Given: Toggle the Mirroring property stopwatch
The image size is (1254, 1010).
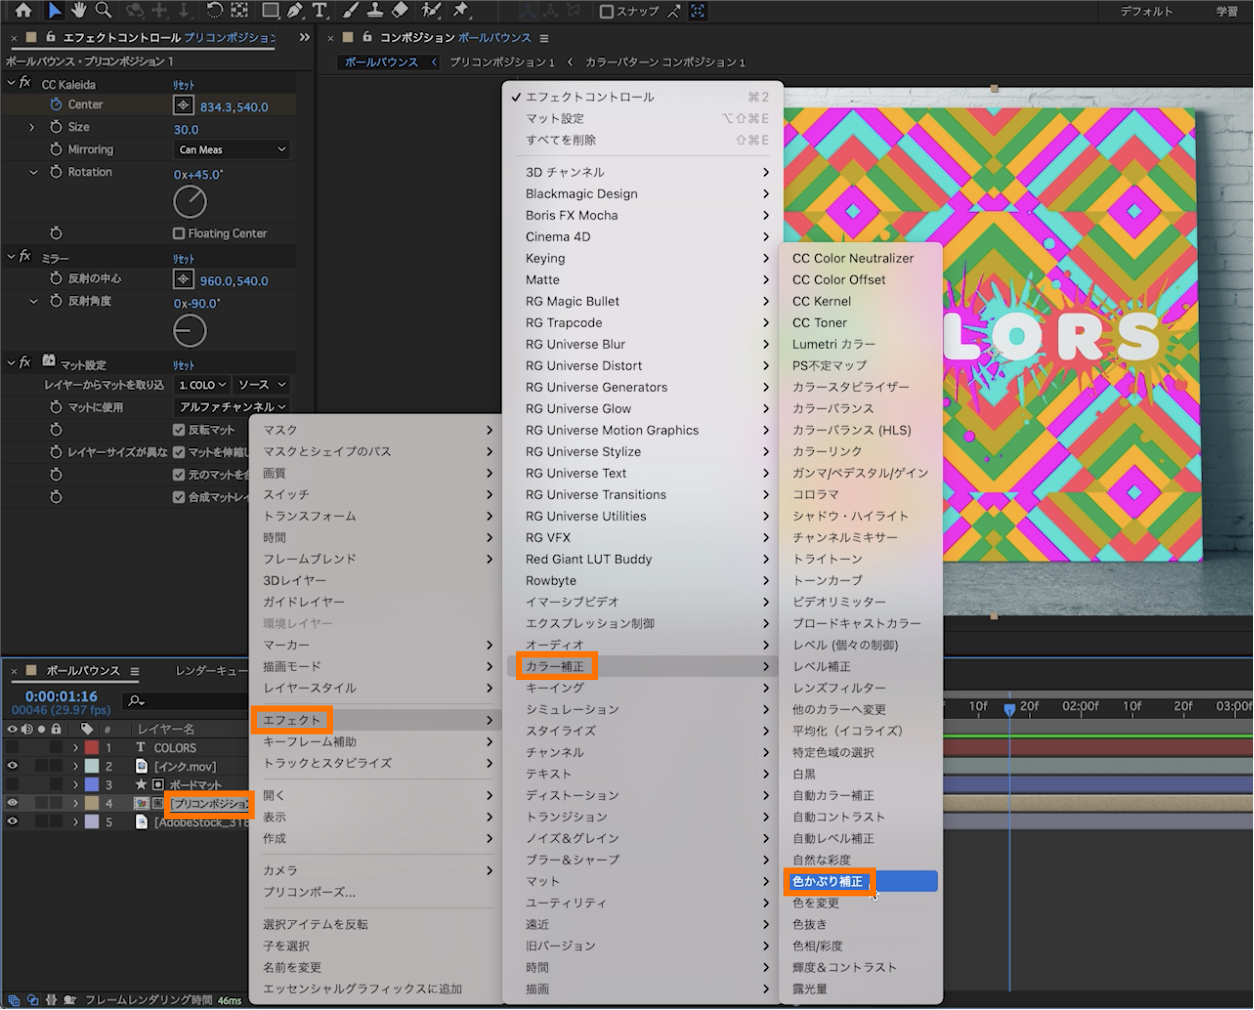Looking at the screenshot, I should click(x=56, y=149).
